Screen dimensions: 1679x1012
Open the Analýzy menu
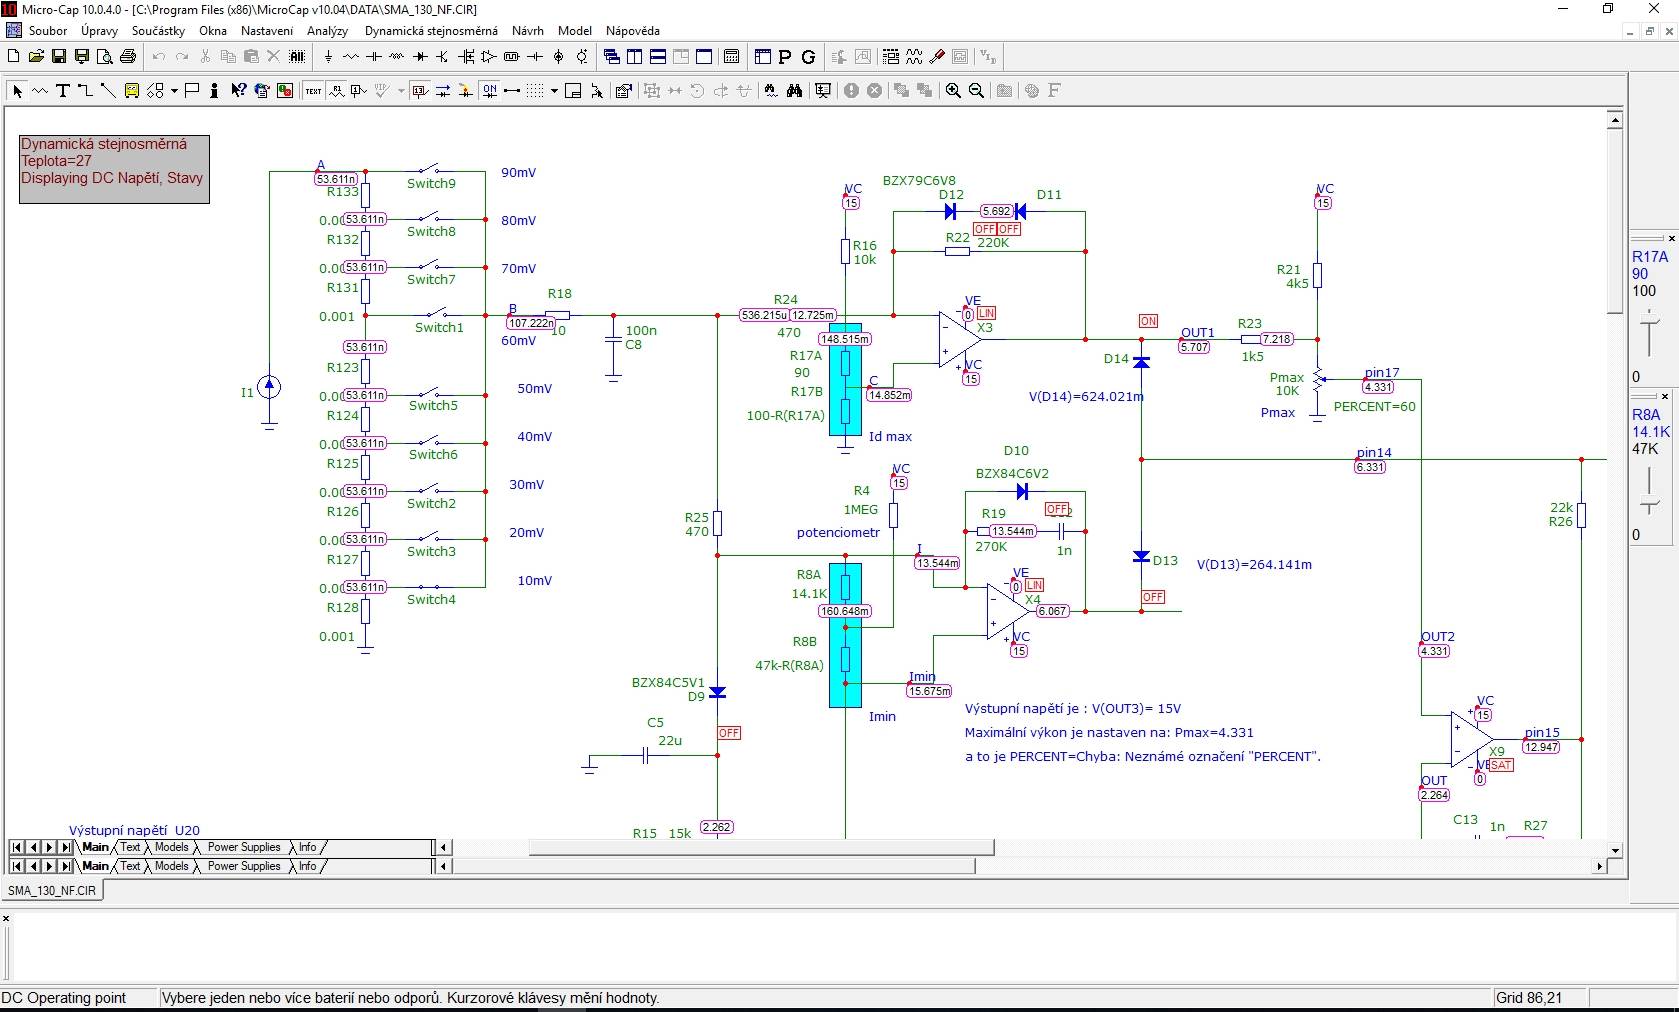click(x=327, y=31)
